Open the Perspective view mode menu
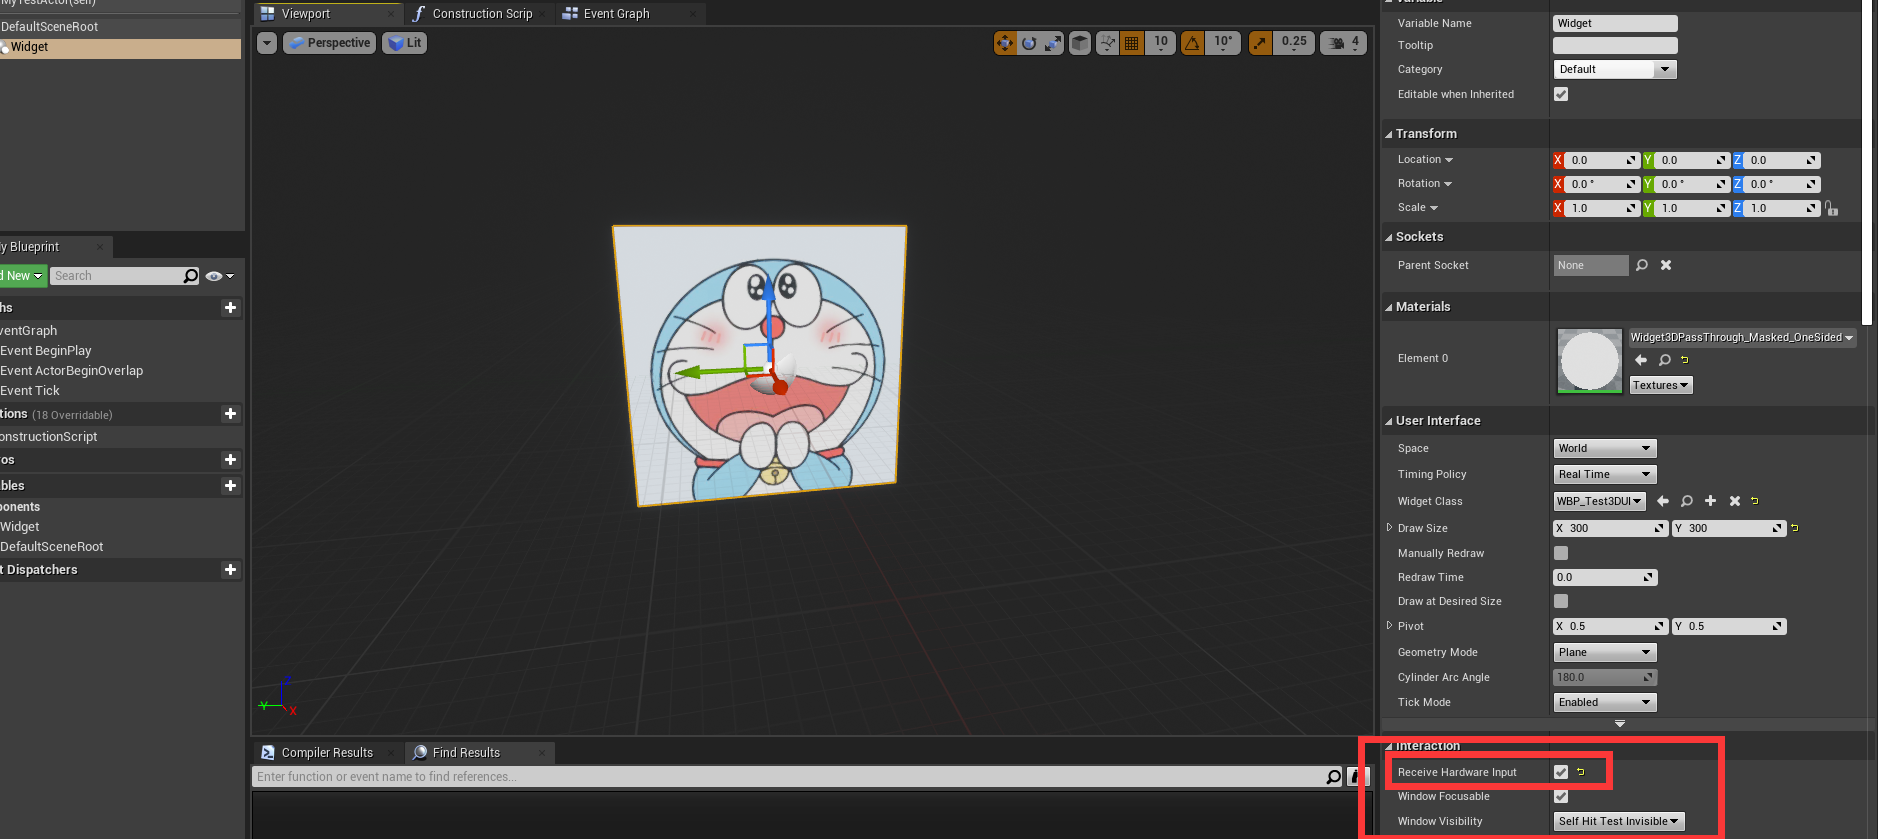 pyautogui.click(x=329, y=43)
